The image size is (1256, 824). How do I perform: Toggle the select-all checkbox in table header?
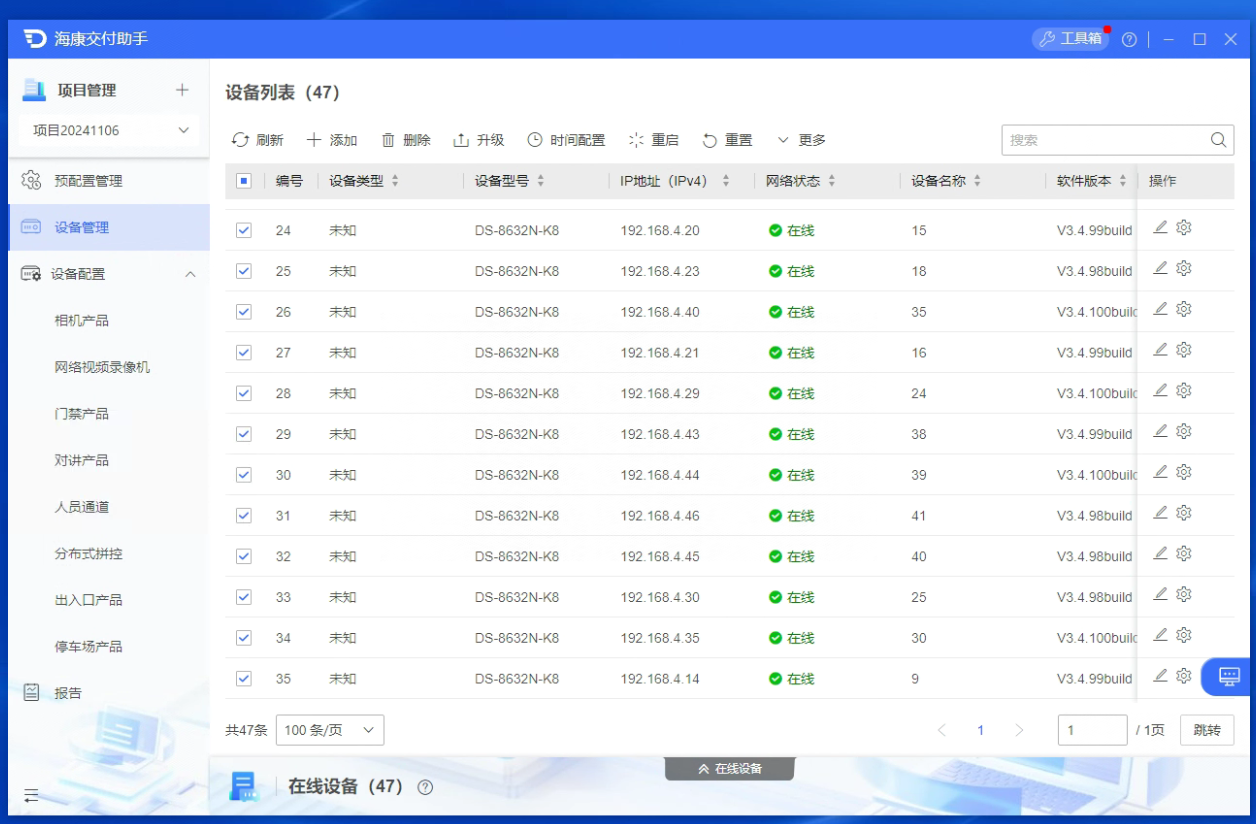point(244,181)
